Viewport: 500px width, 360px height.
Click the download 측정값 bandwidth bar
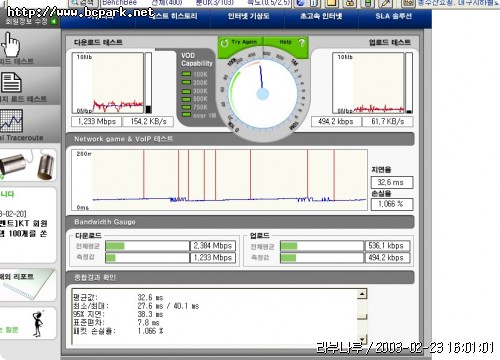pyautogui.click(x=147, y=258)
